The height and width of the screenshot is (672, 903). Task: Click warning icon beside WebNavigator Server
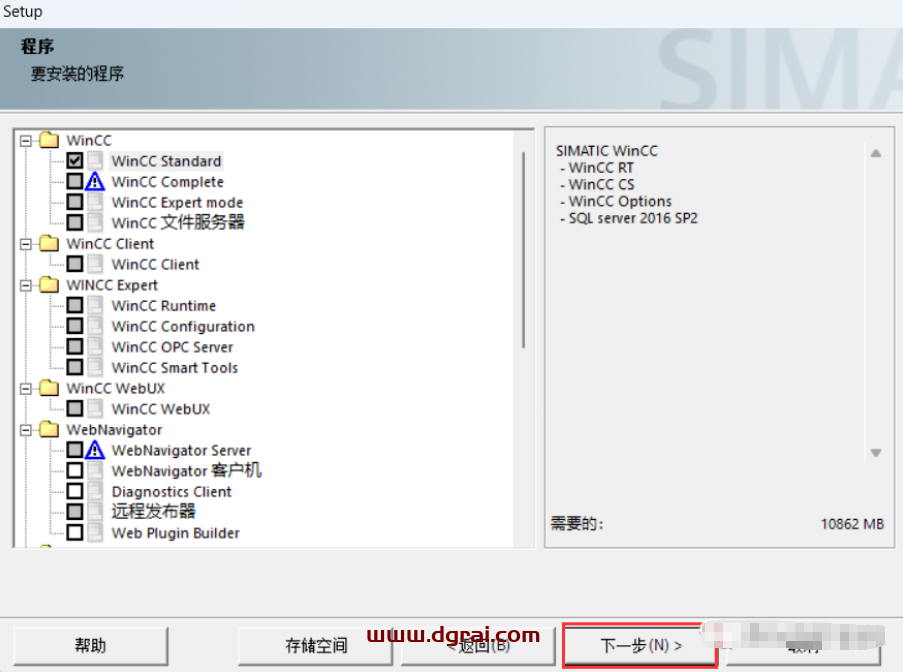tap(95, 450)
